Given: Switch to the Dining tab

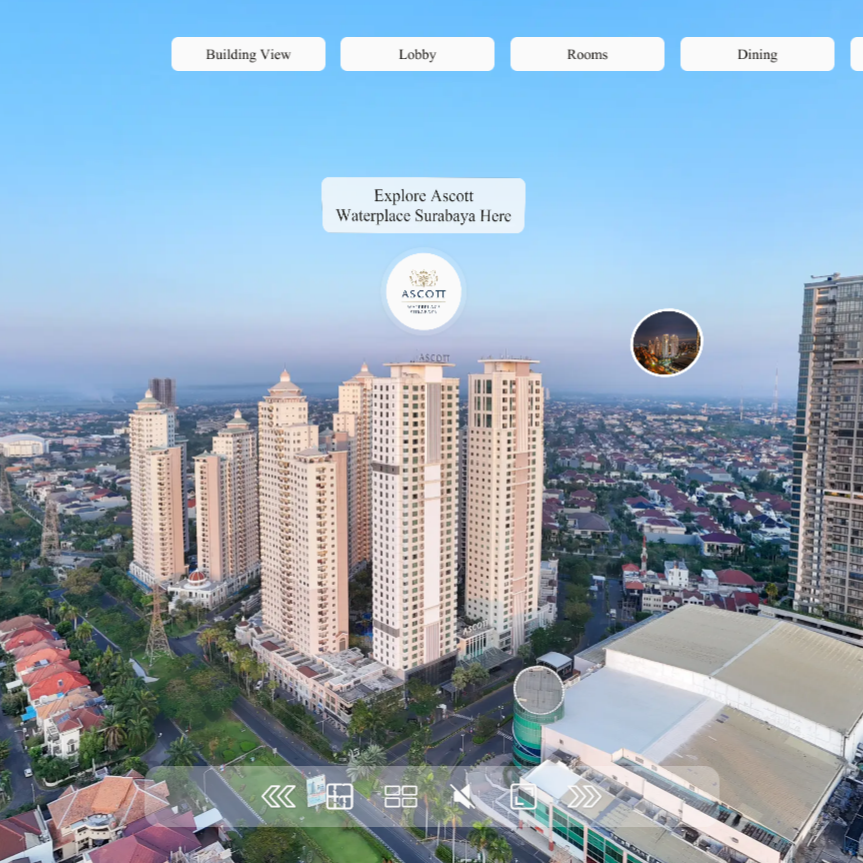Looking at the screenshot, I should tap(757, 54).
